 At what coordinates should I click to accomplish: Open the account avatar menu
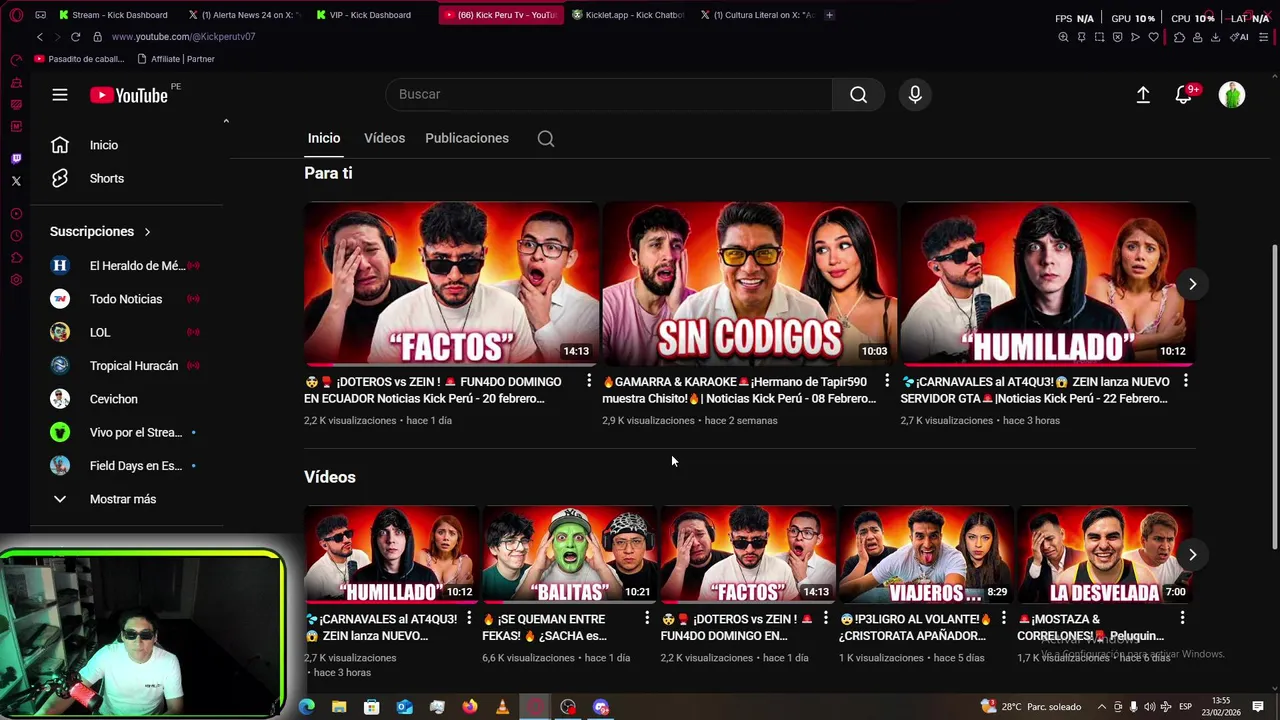[1232, 95]
